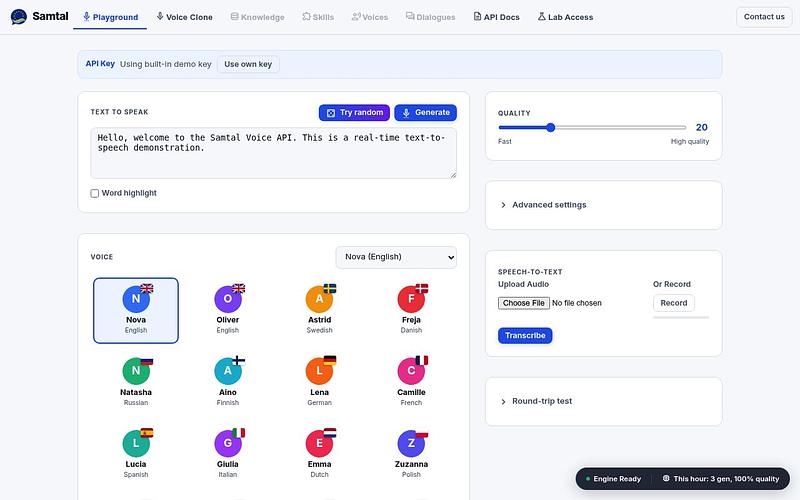Image resolution: width=800 pixels, height=500 pixels.
Task: Click the quality value 20
Action: click(702, 128)
